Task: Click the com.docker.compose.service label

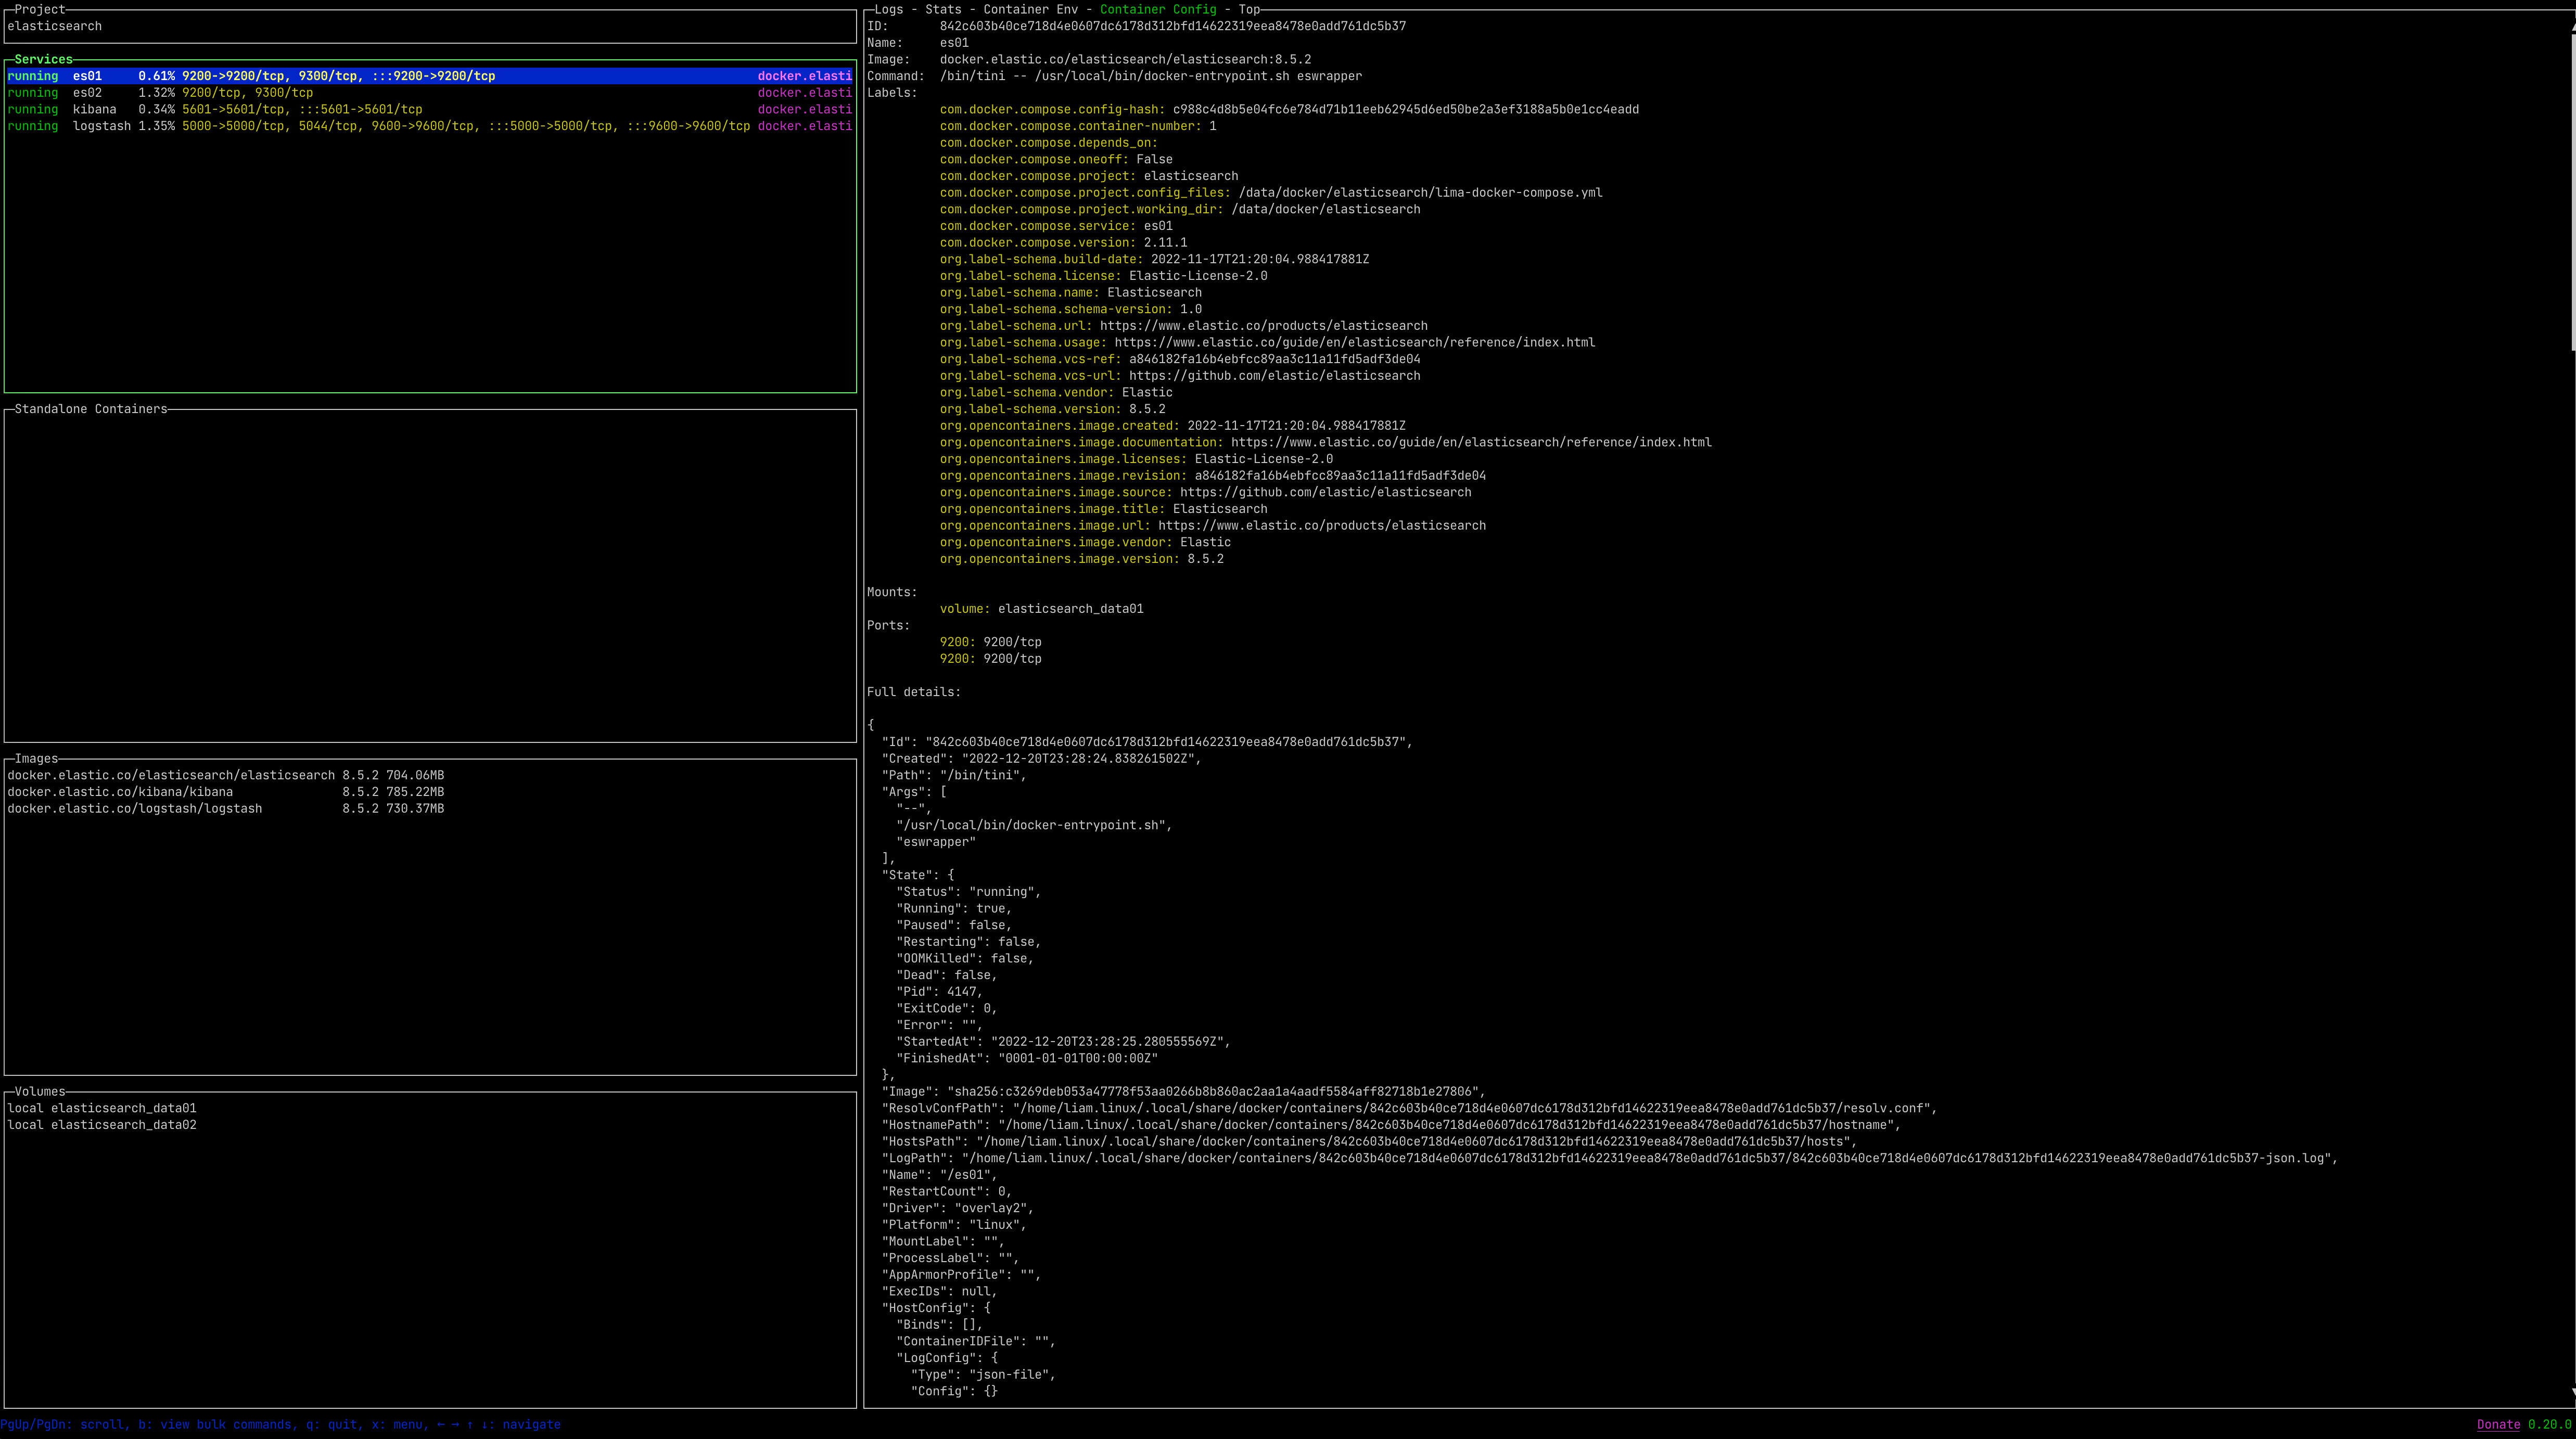Action: (x=1038, y=226)
